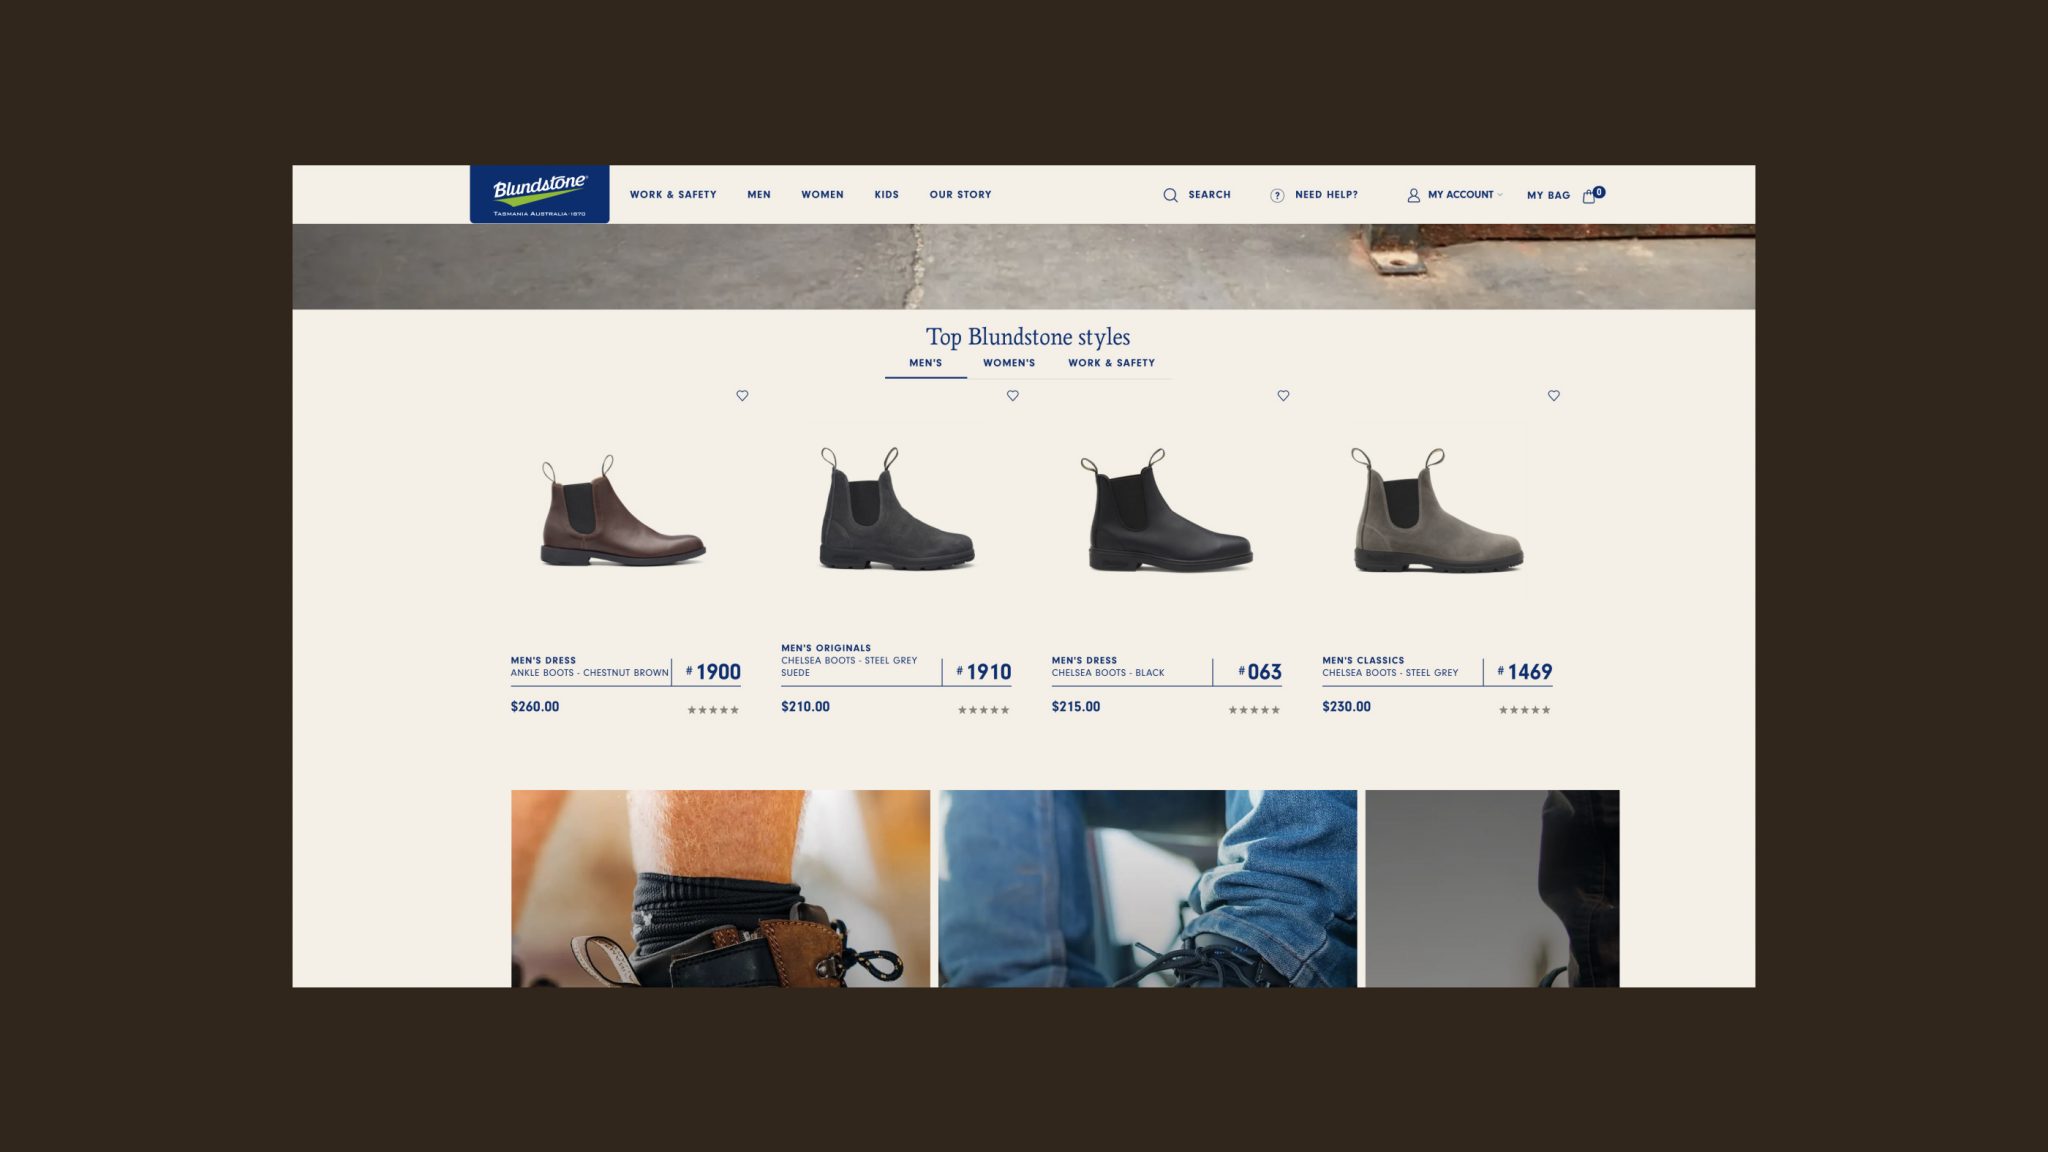Click the My Bag link
Screen dimensions: 2048x1152
(x=1548, y=196)
